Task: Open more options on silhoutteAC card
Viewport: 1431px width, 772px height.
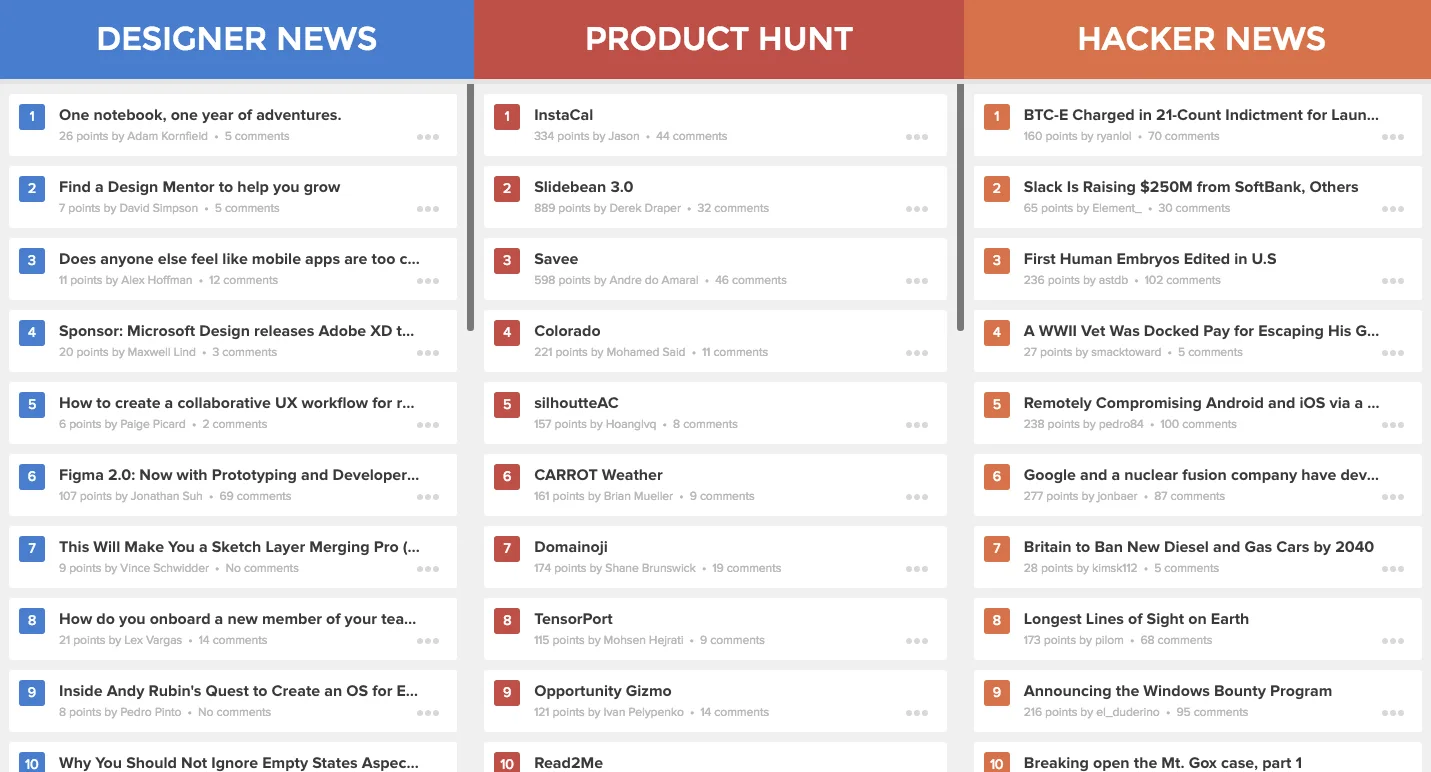Action: [x=917, y=425]
